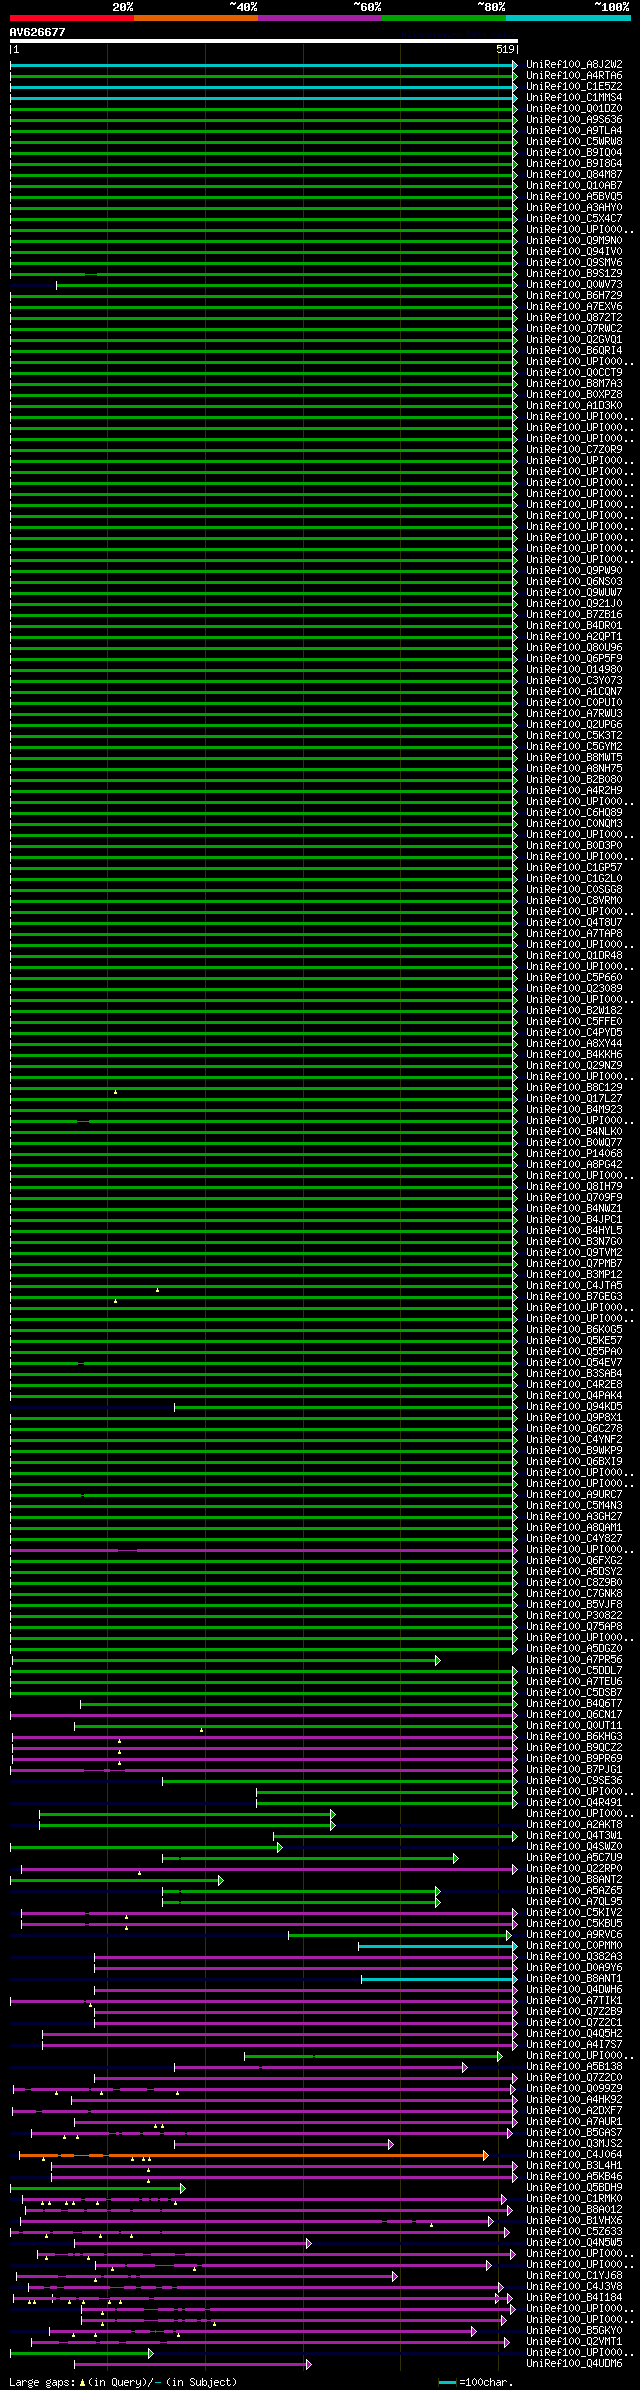The height and width of the screenshot is (2390, 640).
Task: Open hit UniRef100_C1MMS4
Action: click(x=574, y=98)
